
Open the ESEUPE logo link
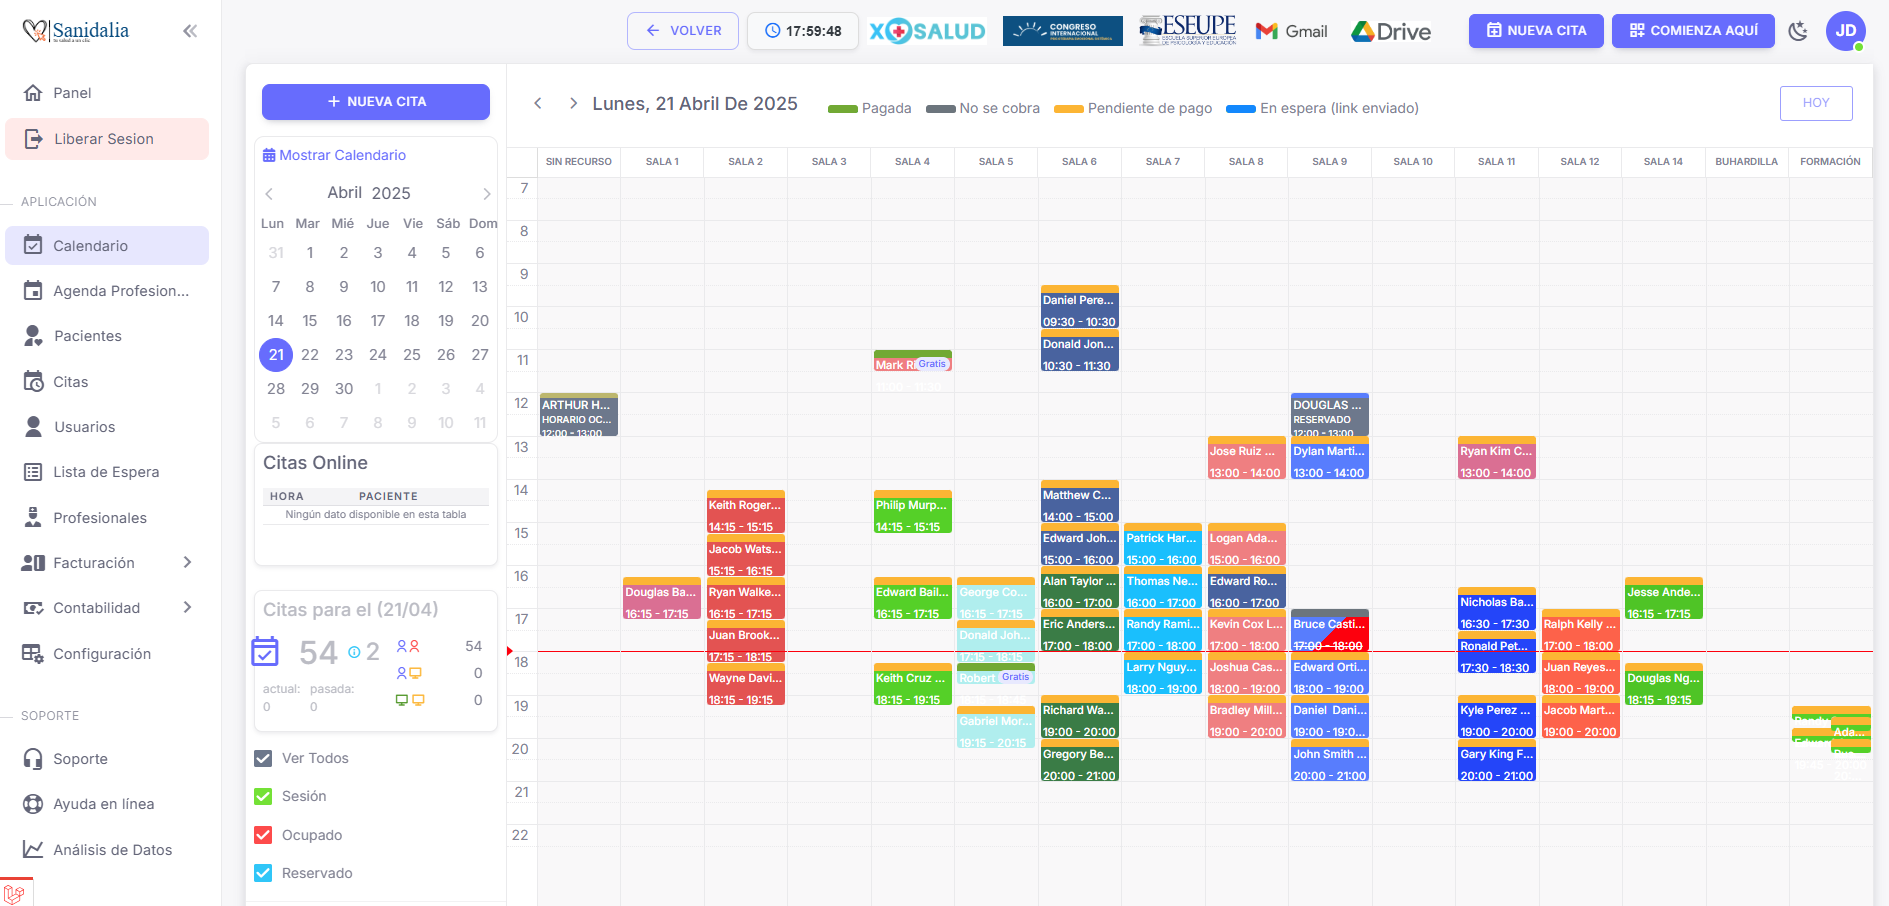[x=1188, y=31]
